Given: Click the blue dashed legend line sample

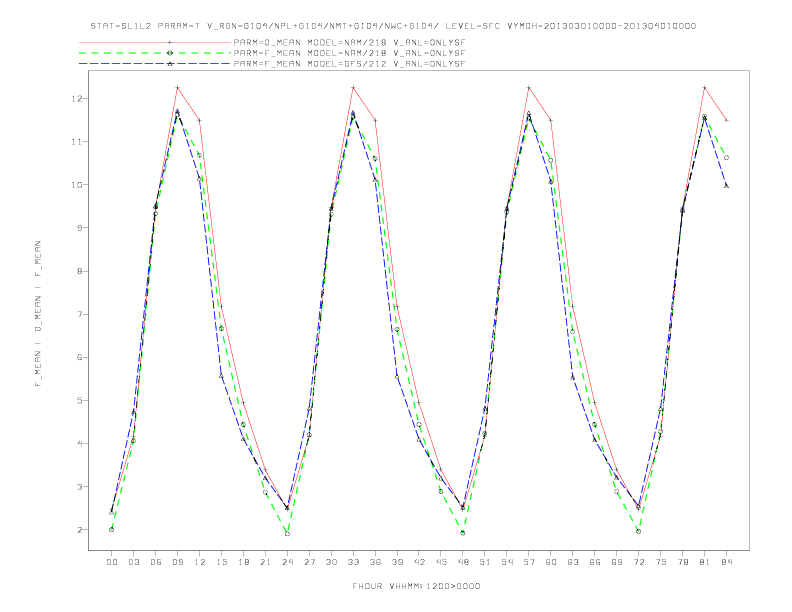Looking at the screenshot, I should (x=155, y=64).
